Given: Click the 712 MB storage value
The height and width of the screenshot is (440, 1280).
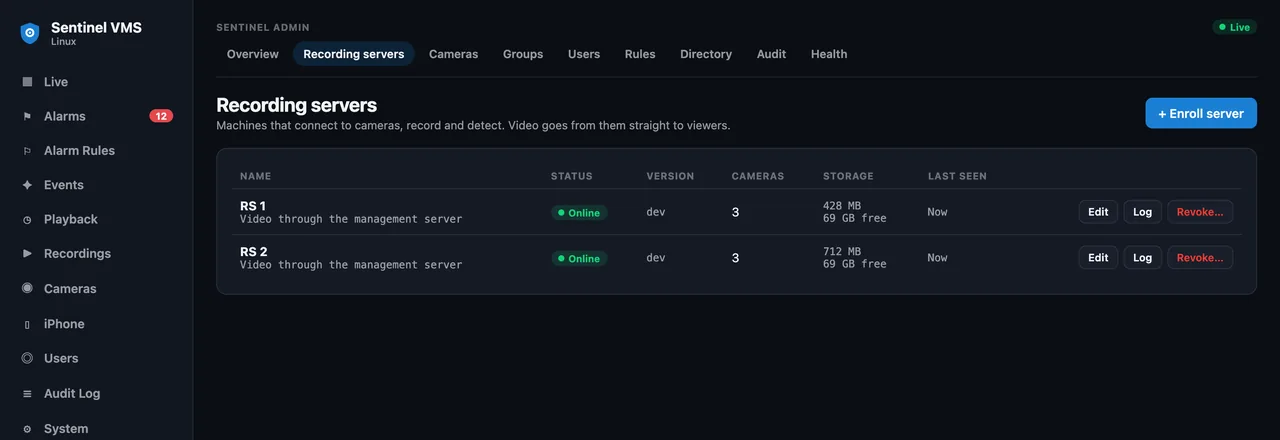Looking at the screenshot, I should (842, 251).
